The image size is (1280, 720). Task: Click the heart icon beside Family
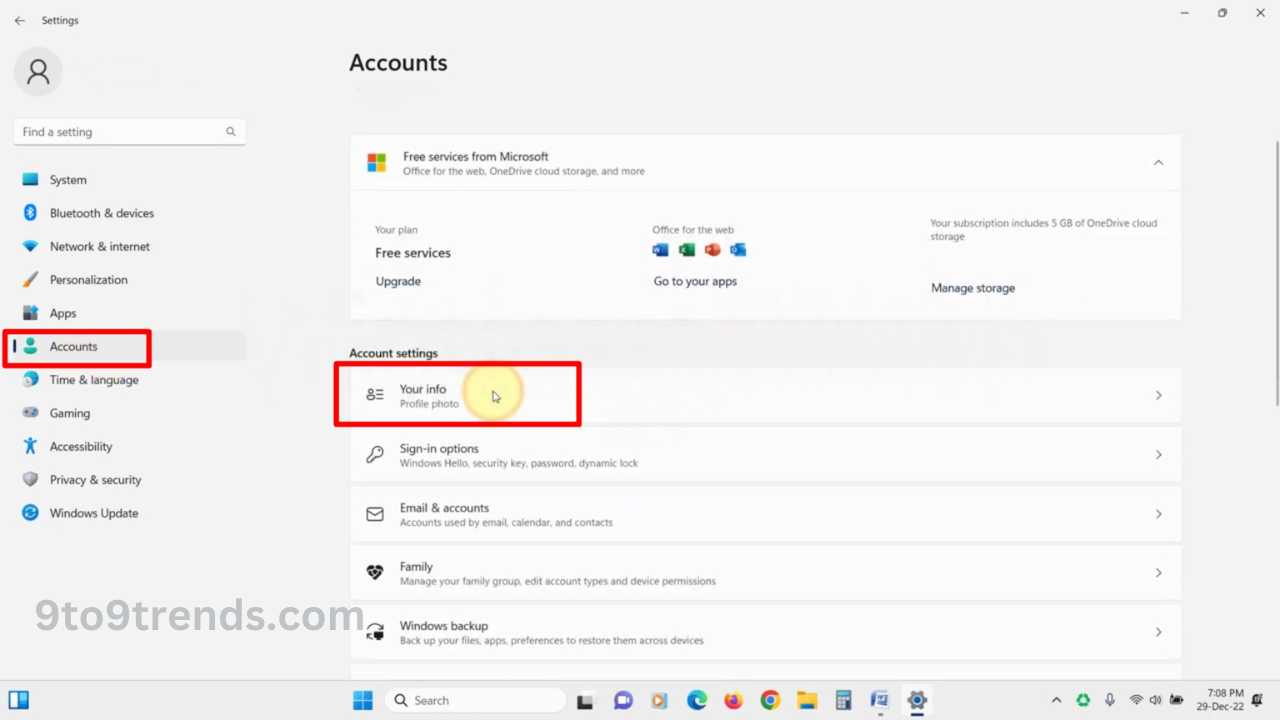coord(375,573)
